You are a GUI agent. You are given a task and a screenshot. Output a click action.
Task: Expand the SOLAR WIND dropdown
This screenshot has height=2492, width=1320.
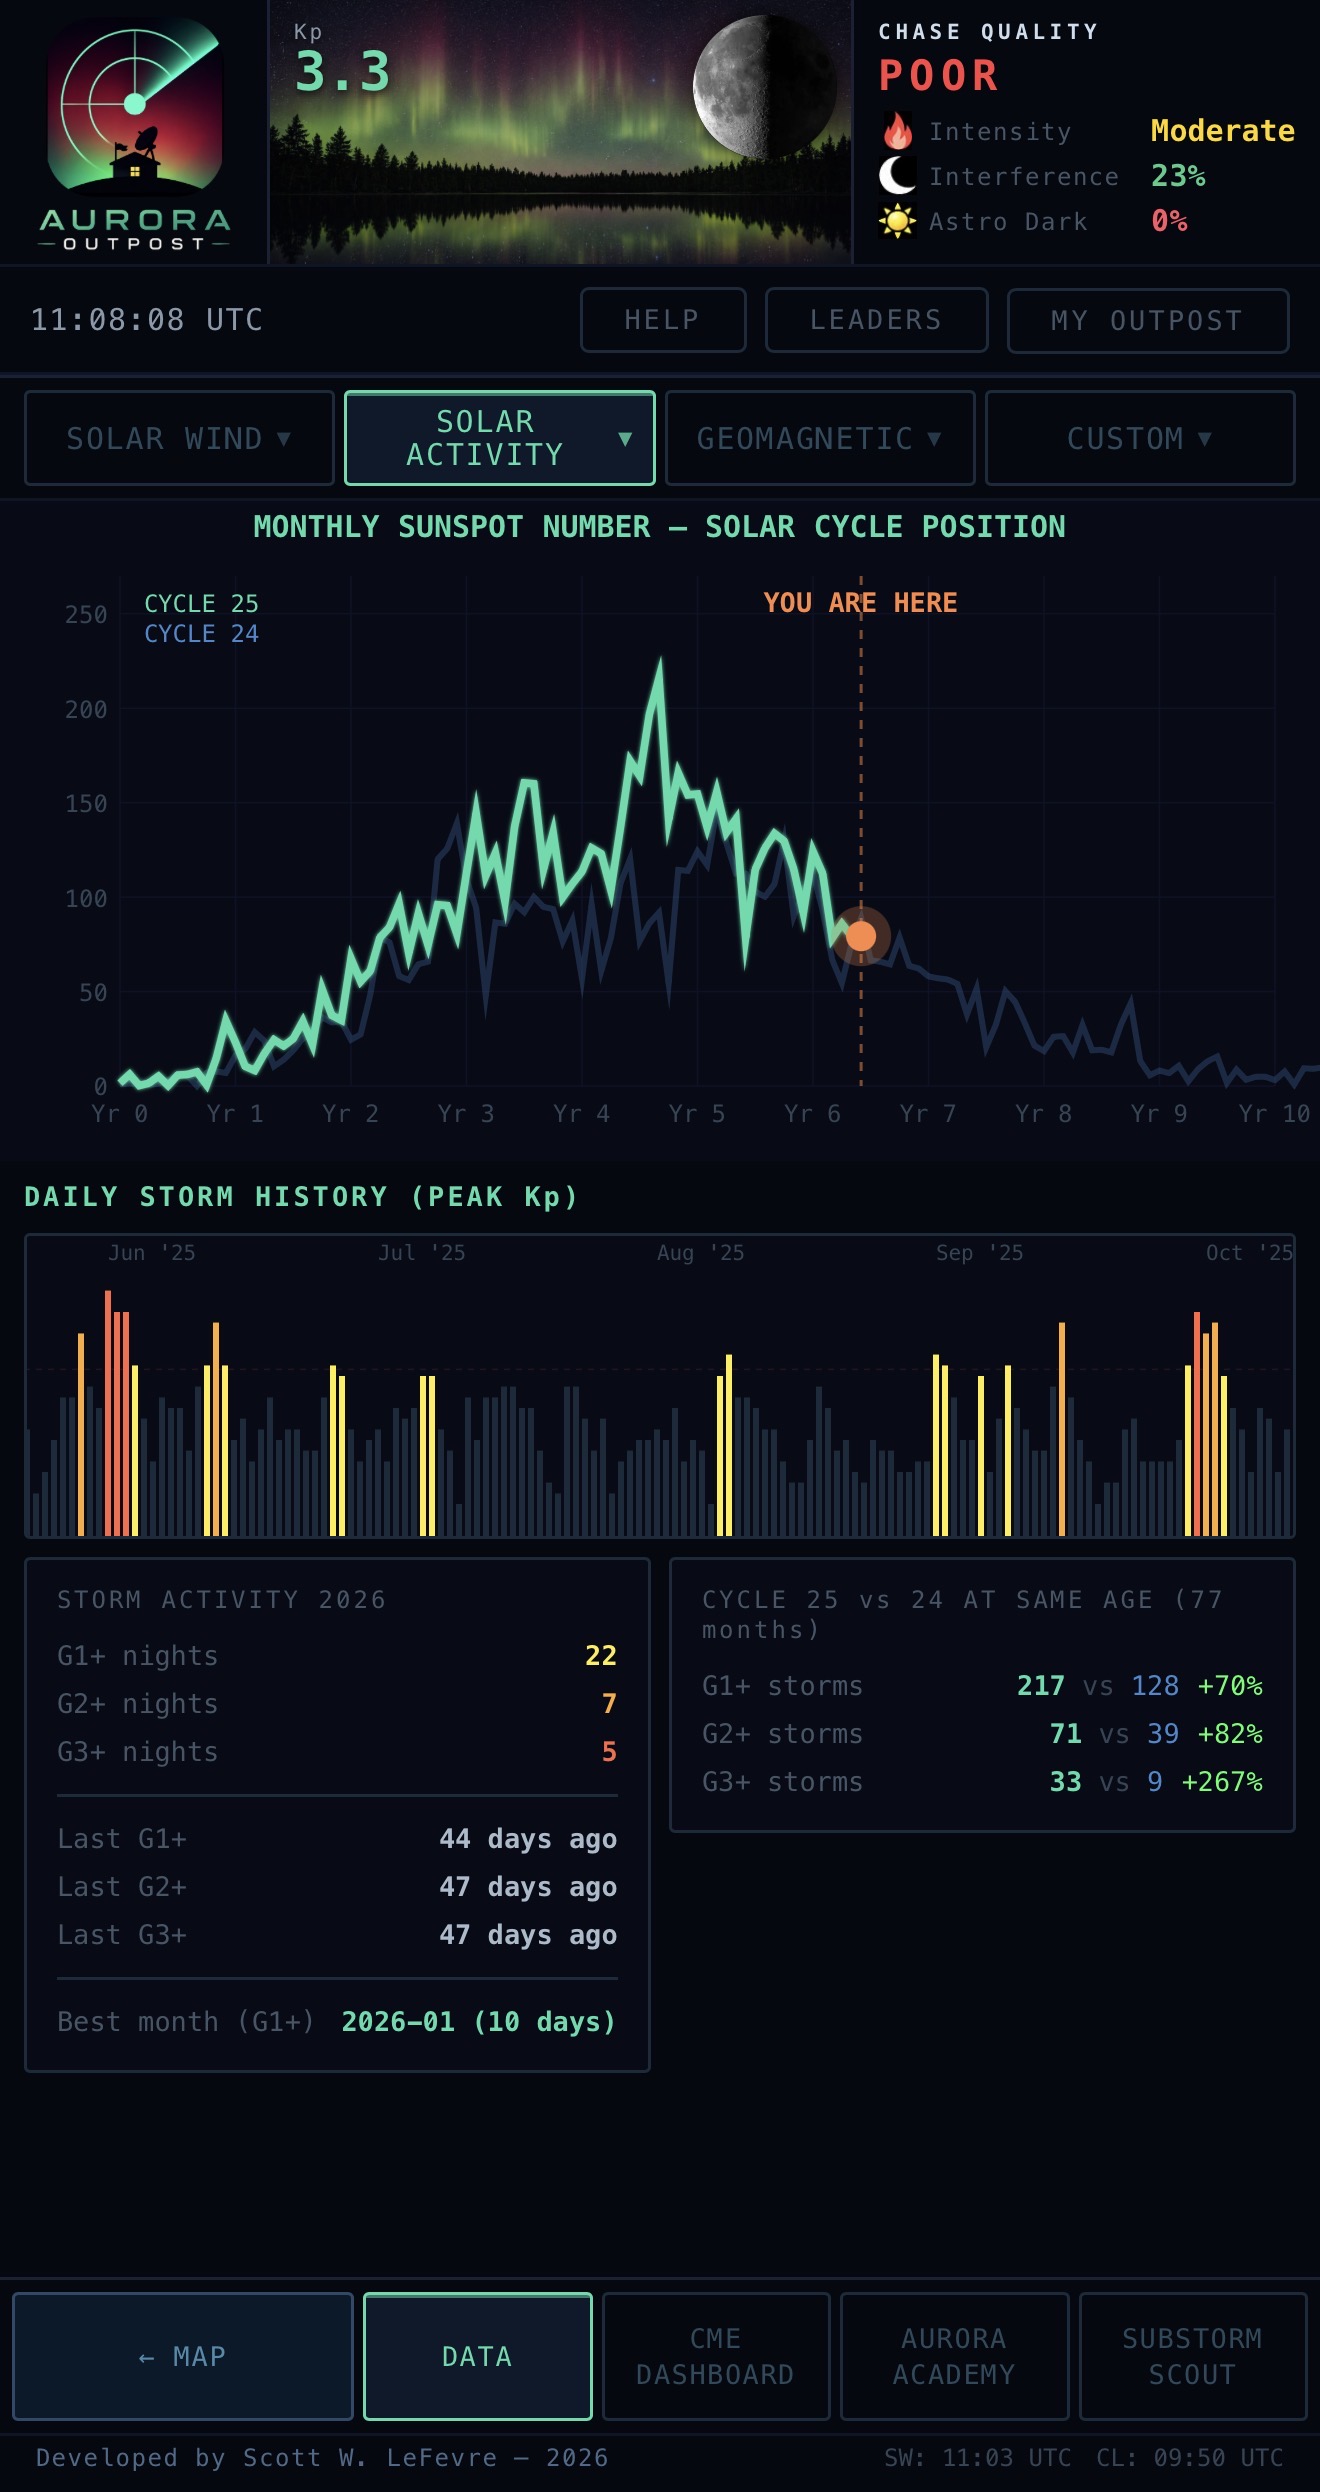coord(179,438)
